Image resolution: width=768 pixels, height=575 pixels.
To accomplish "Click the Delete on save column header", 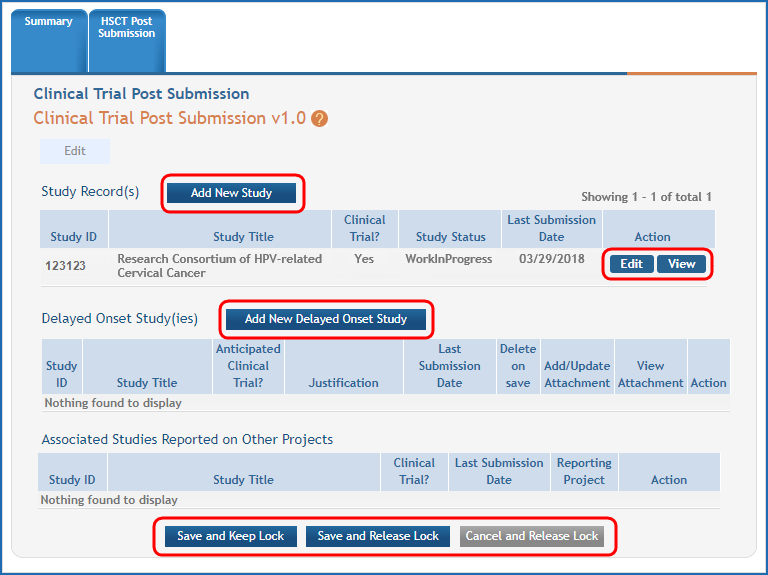I will [x=518, y=365].
